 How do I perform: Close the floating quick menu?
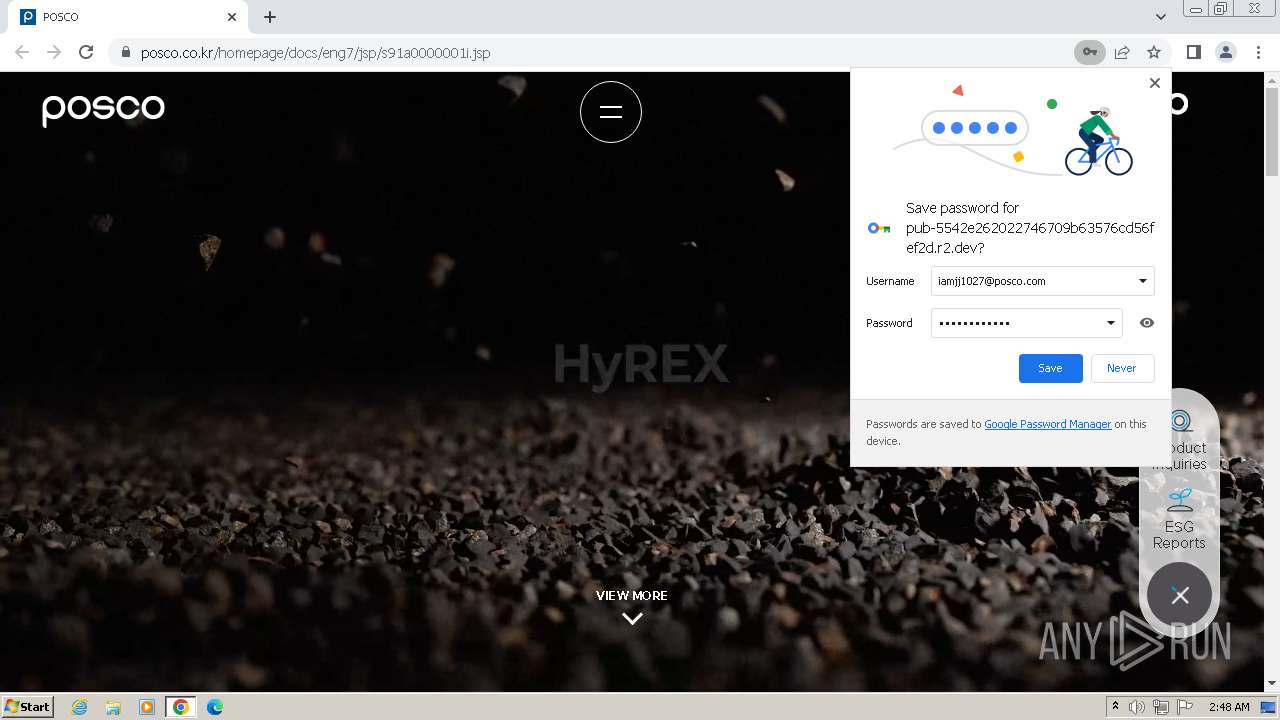1180,595
